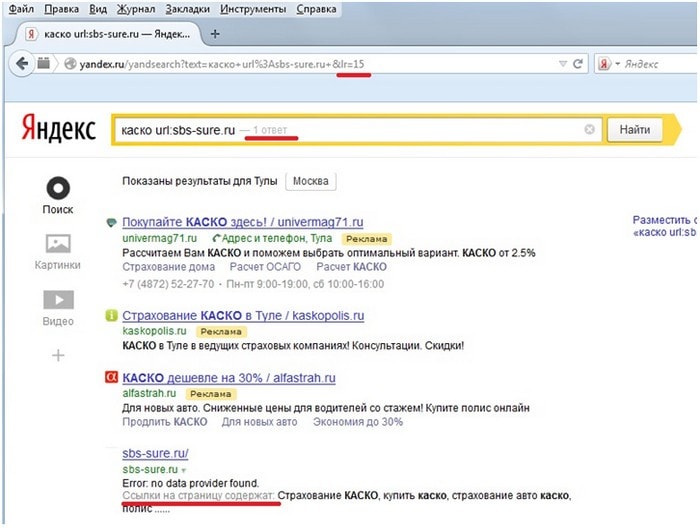Open address bar history dropdown arrow
Screen dimensions: 700x530
[563, 64]
